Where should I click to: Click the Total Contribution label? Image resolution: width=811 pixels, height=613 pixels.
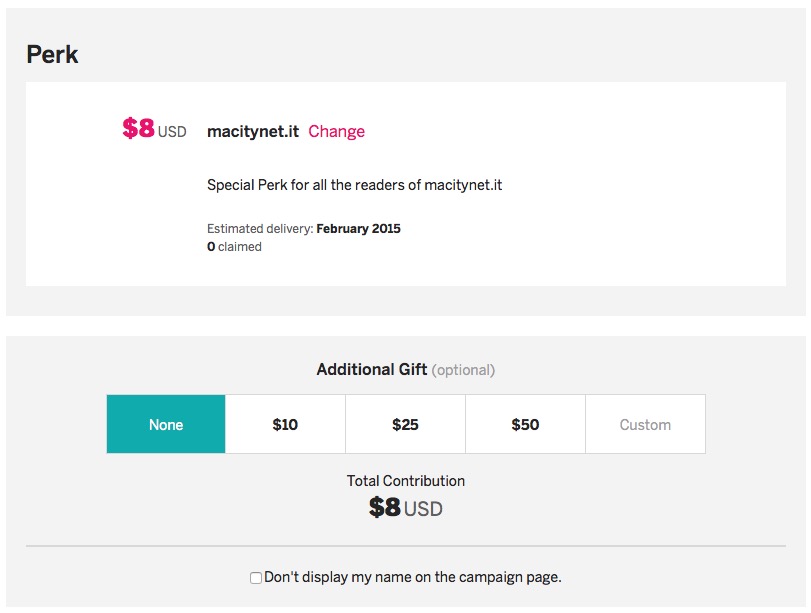pos(405,481)
